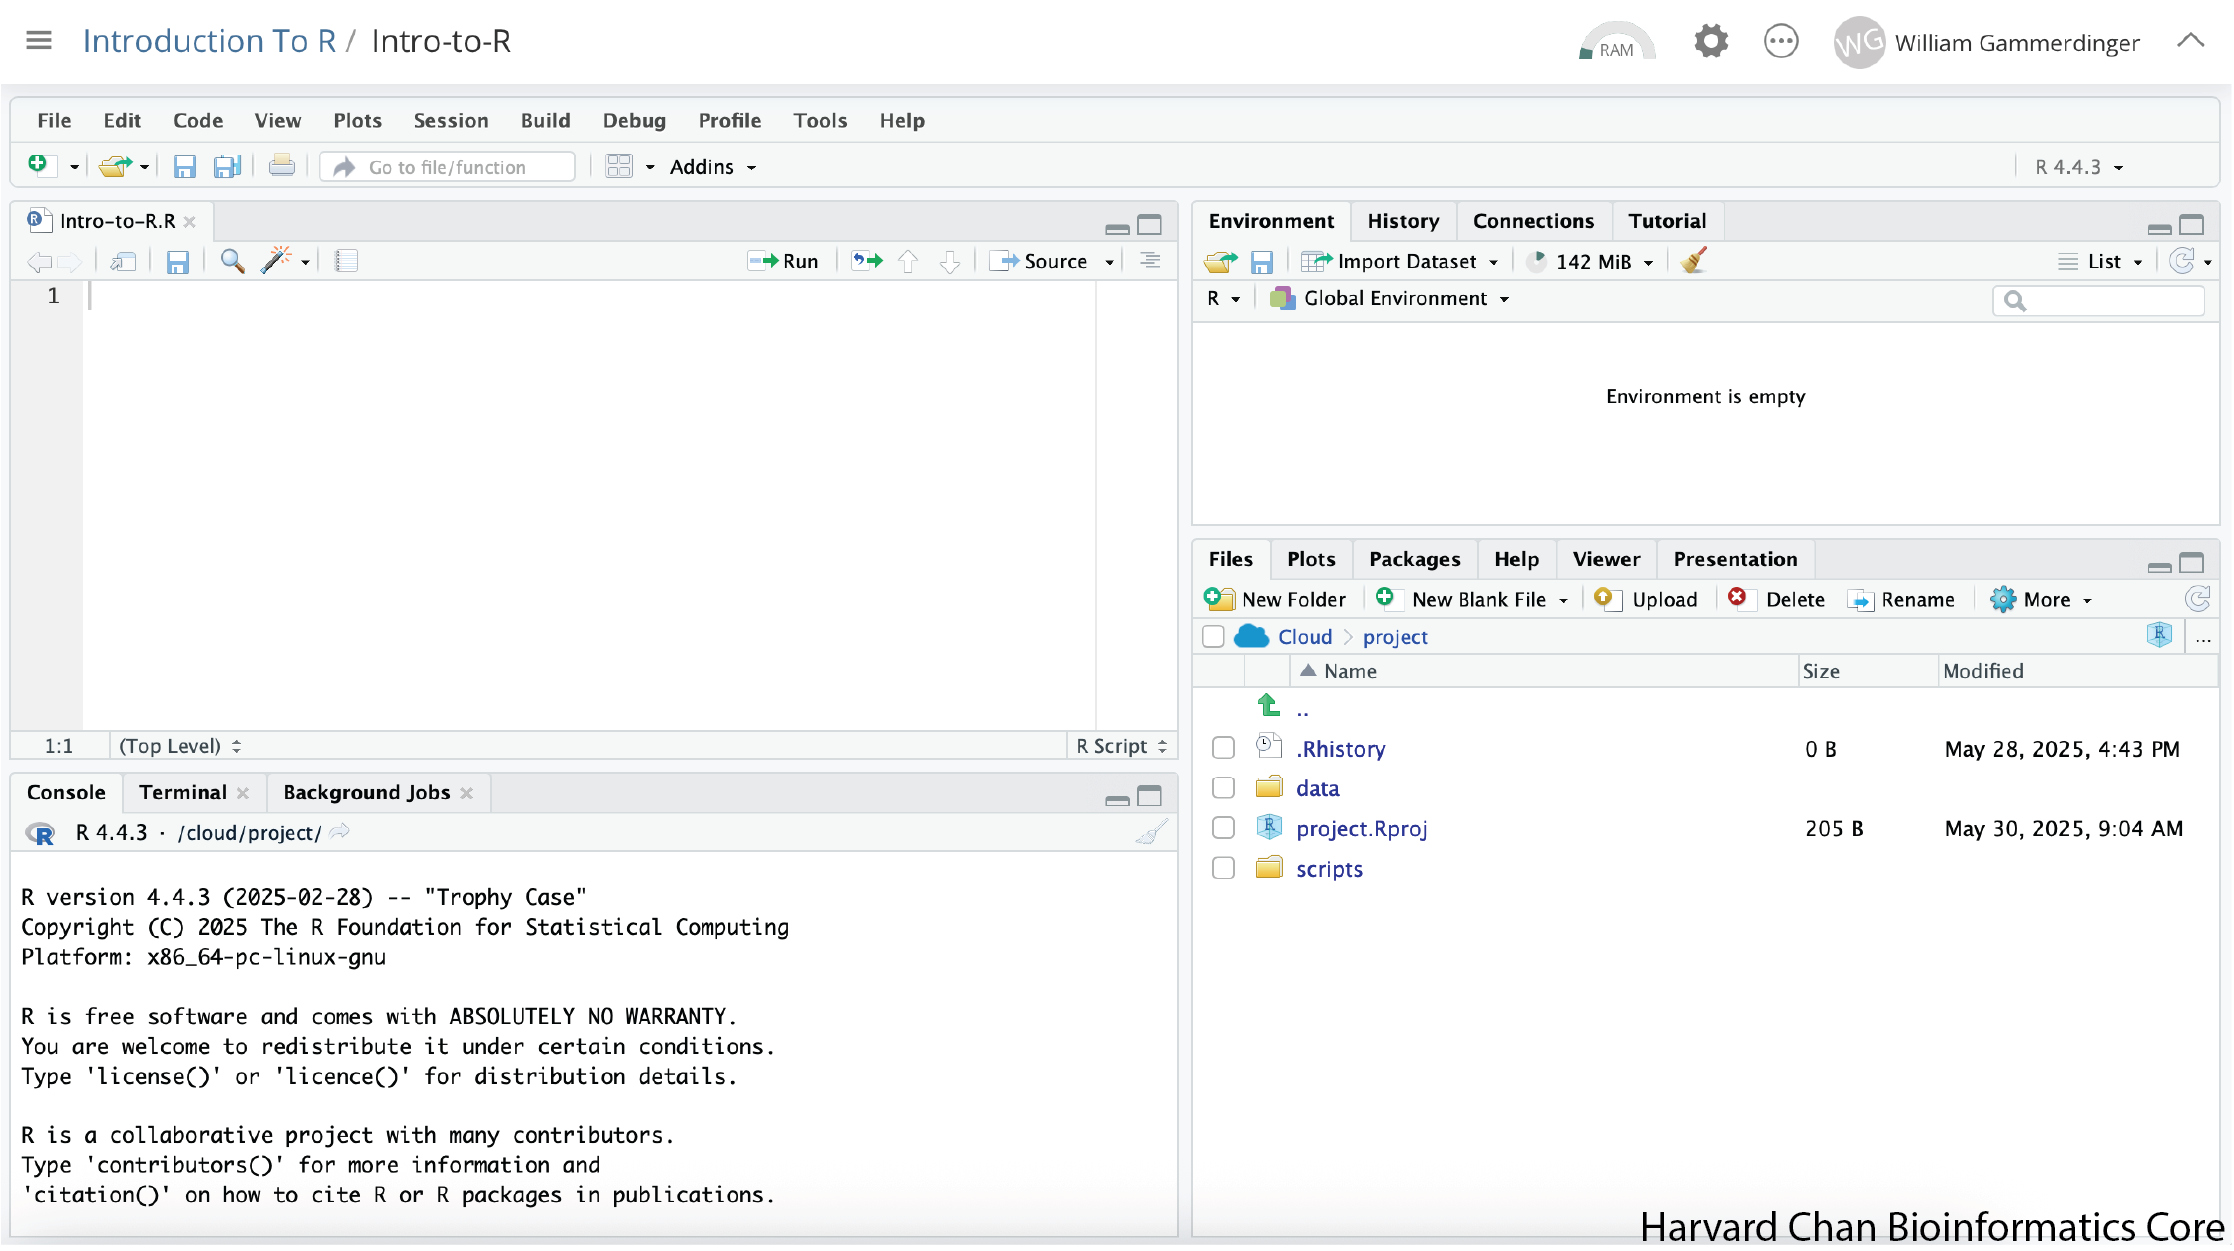
Task: Select the project.Rproj file checkbox
Action: 1223,828
